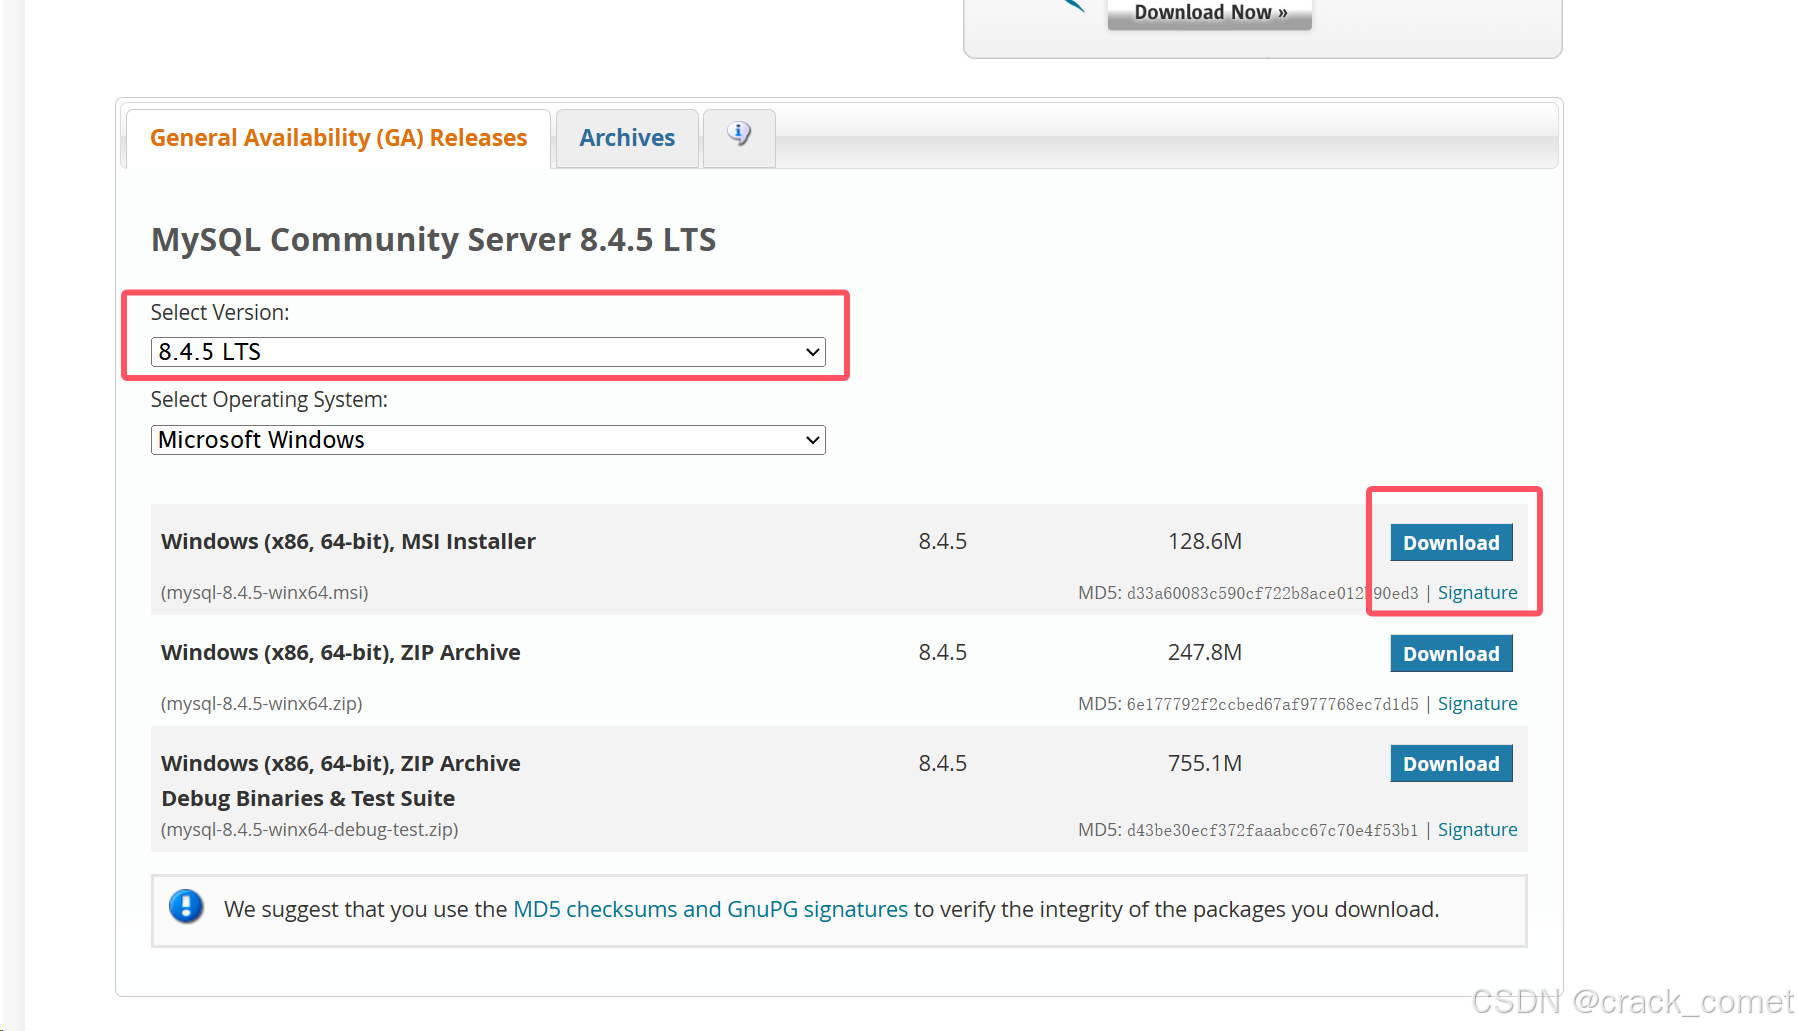The width and height of the screenshot is (1798, 1031).
Task: Select file name (mysql-8.4.5-winx64.msi)
Action: (264, 593)
